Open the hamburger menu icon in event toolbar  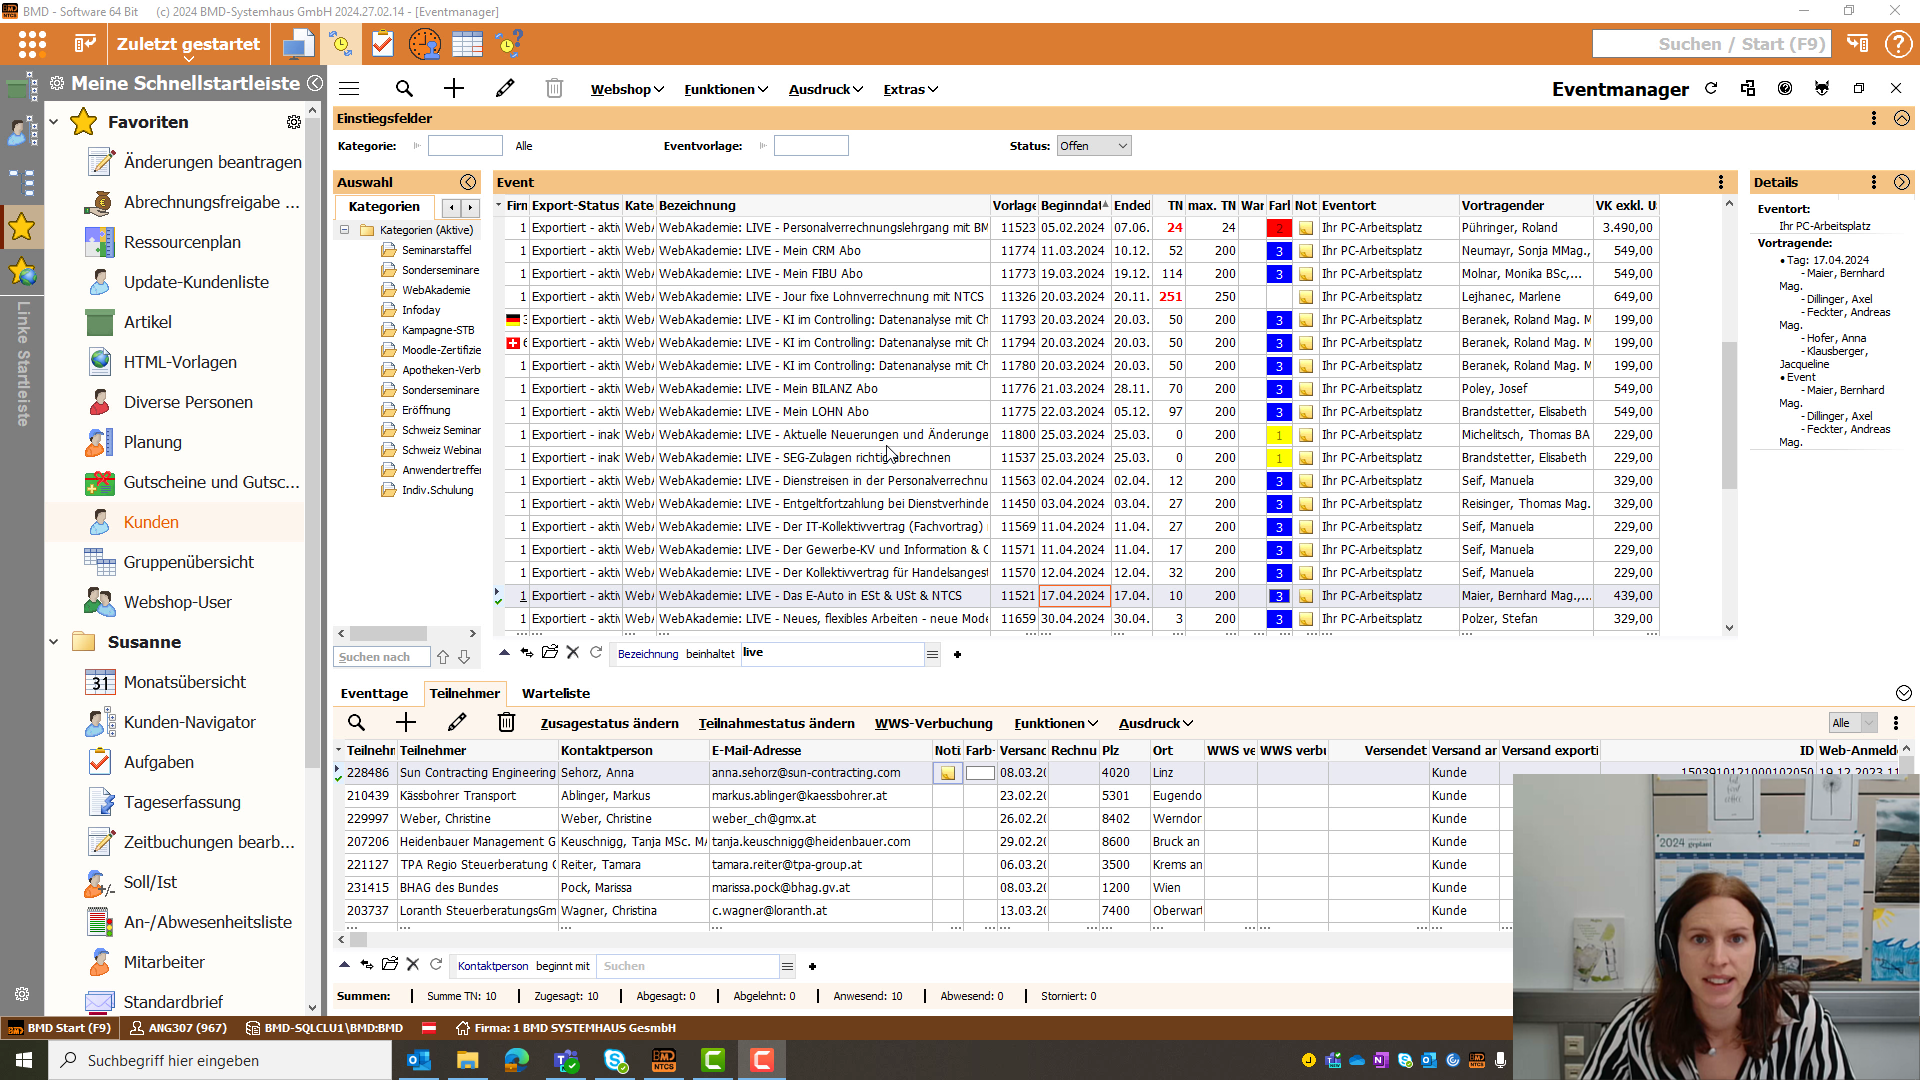(349, 89)
